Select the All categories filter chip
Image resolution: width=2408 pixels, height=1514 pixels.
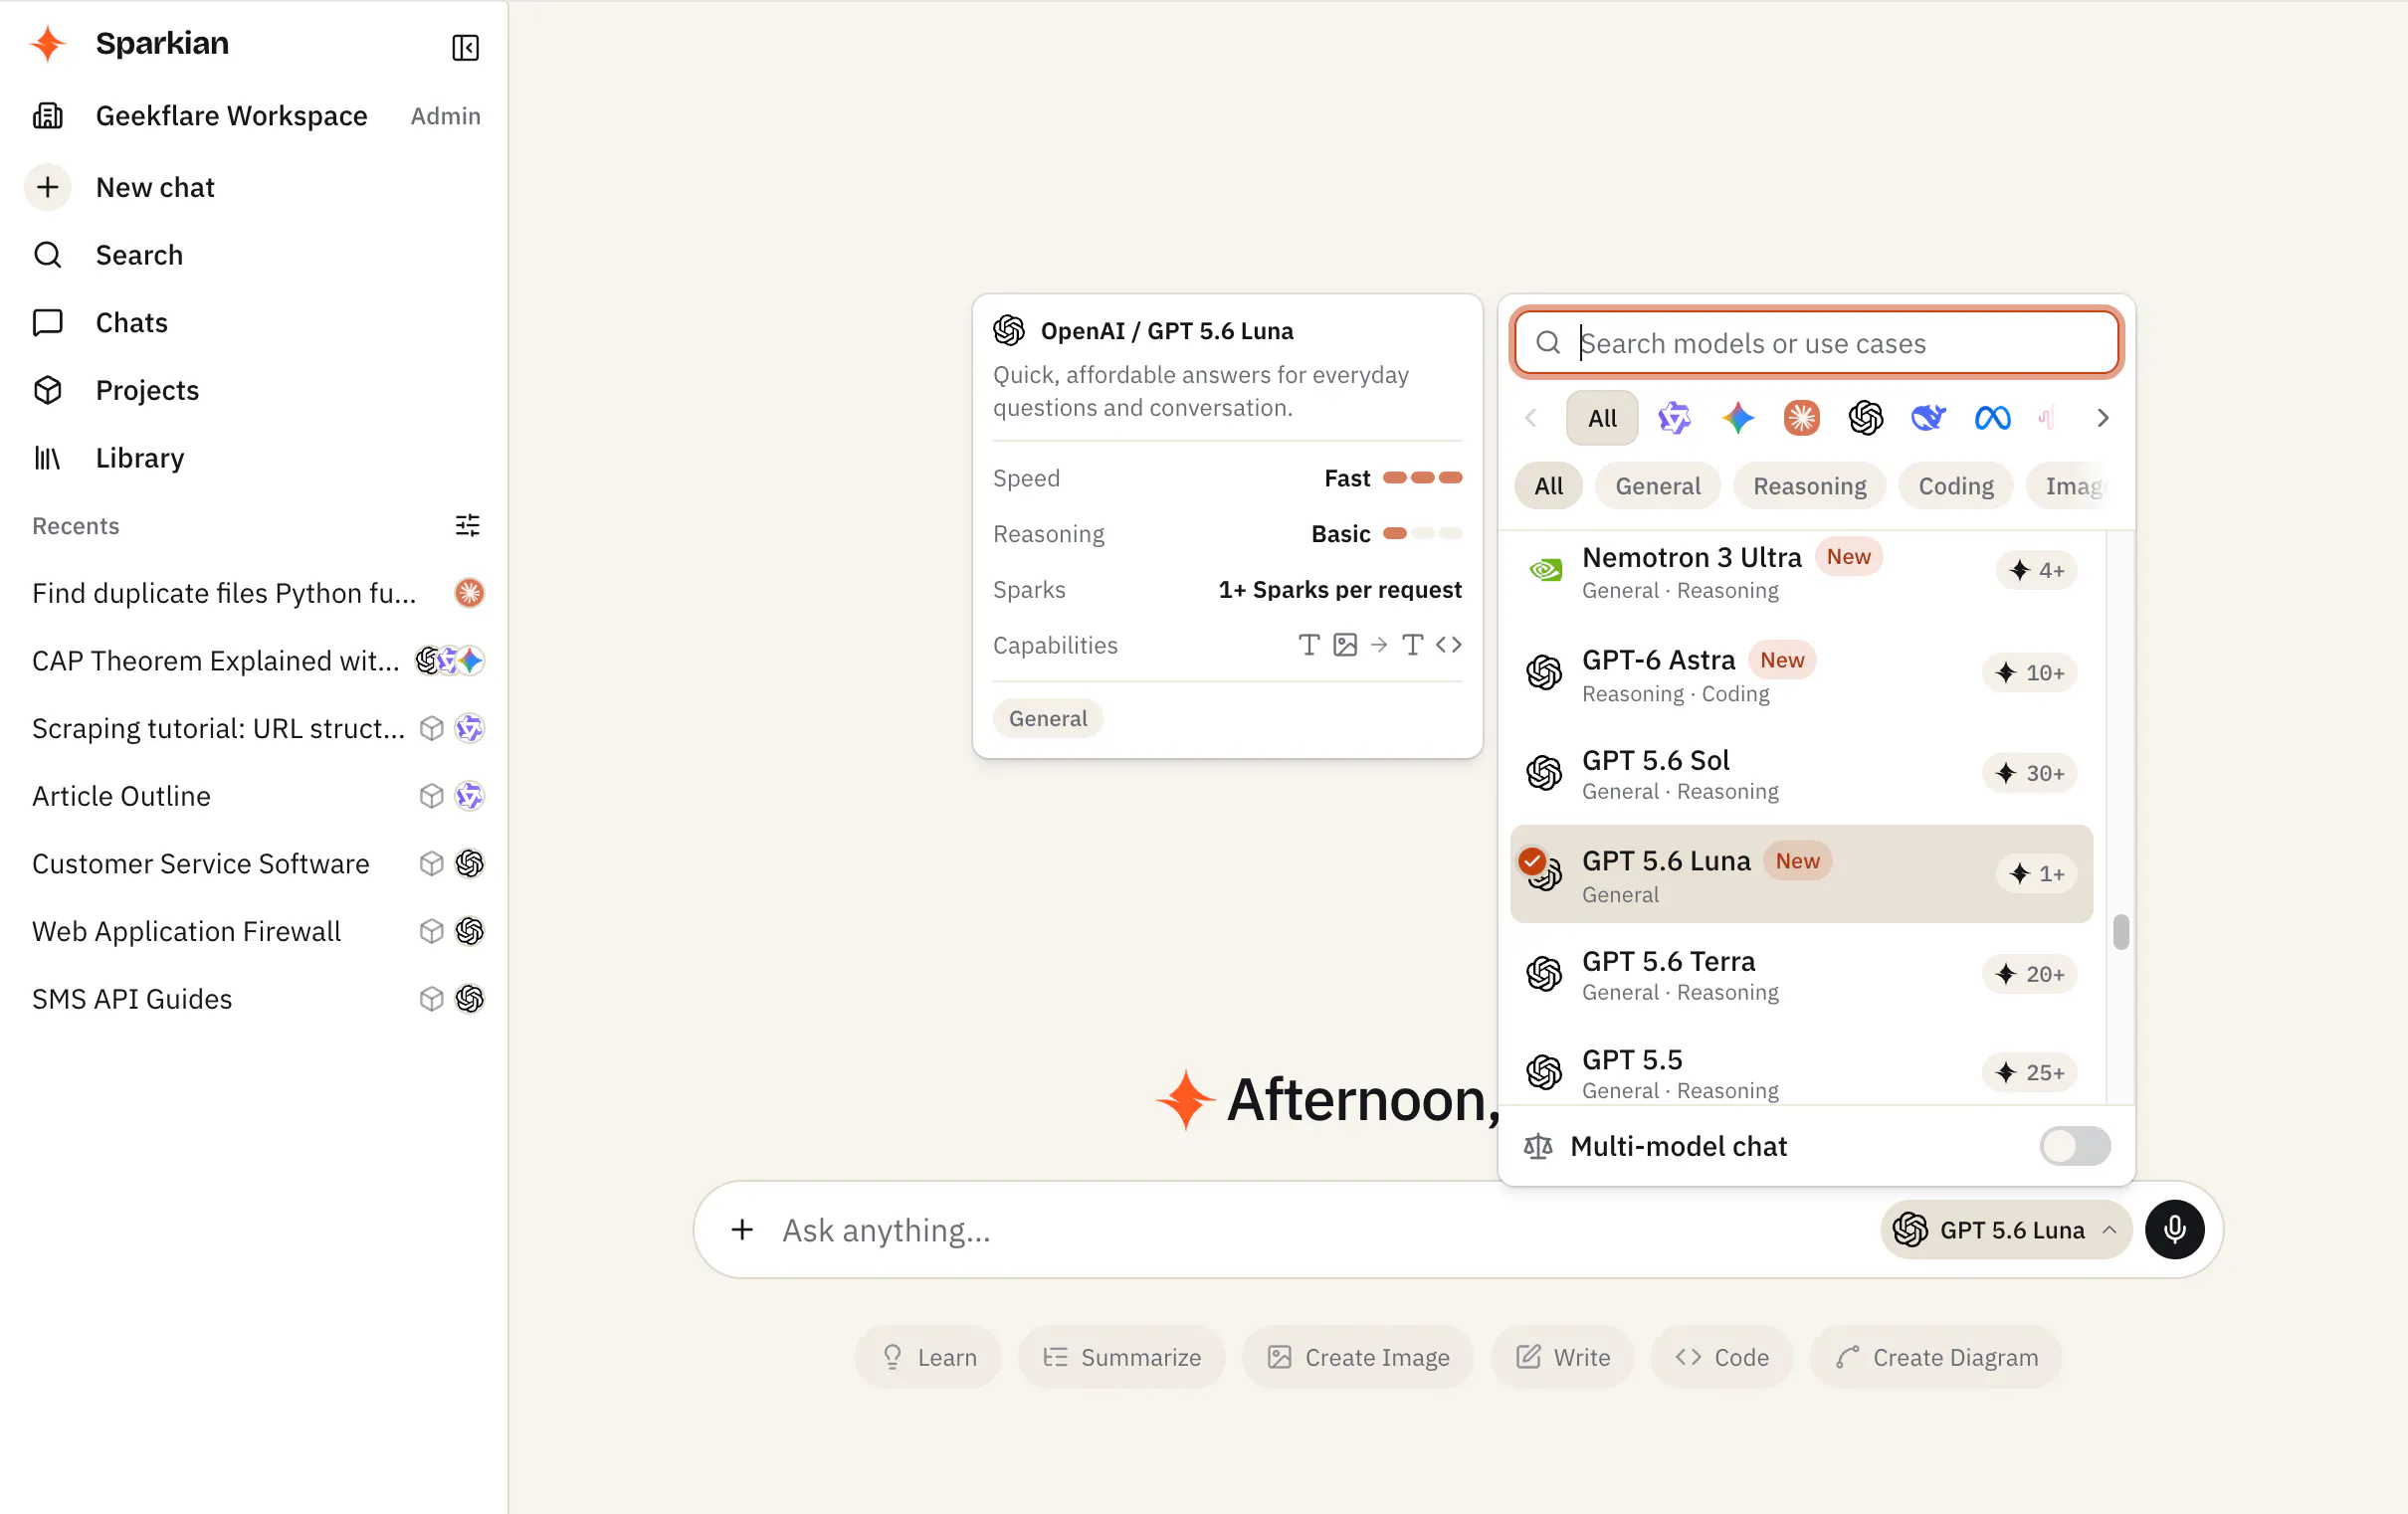coord(1548,486)
